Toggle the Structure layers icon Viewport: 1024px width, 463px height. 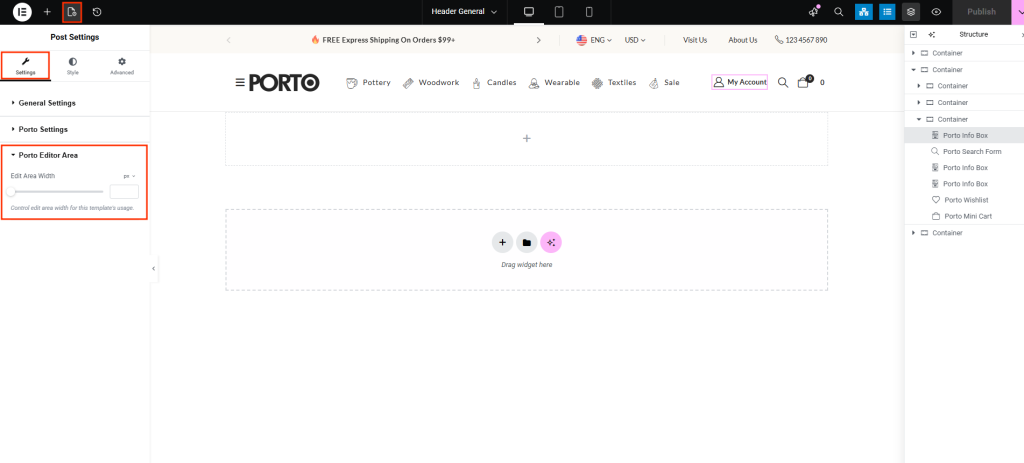[911, 12]
